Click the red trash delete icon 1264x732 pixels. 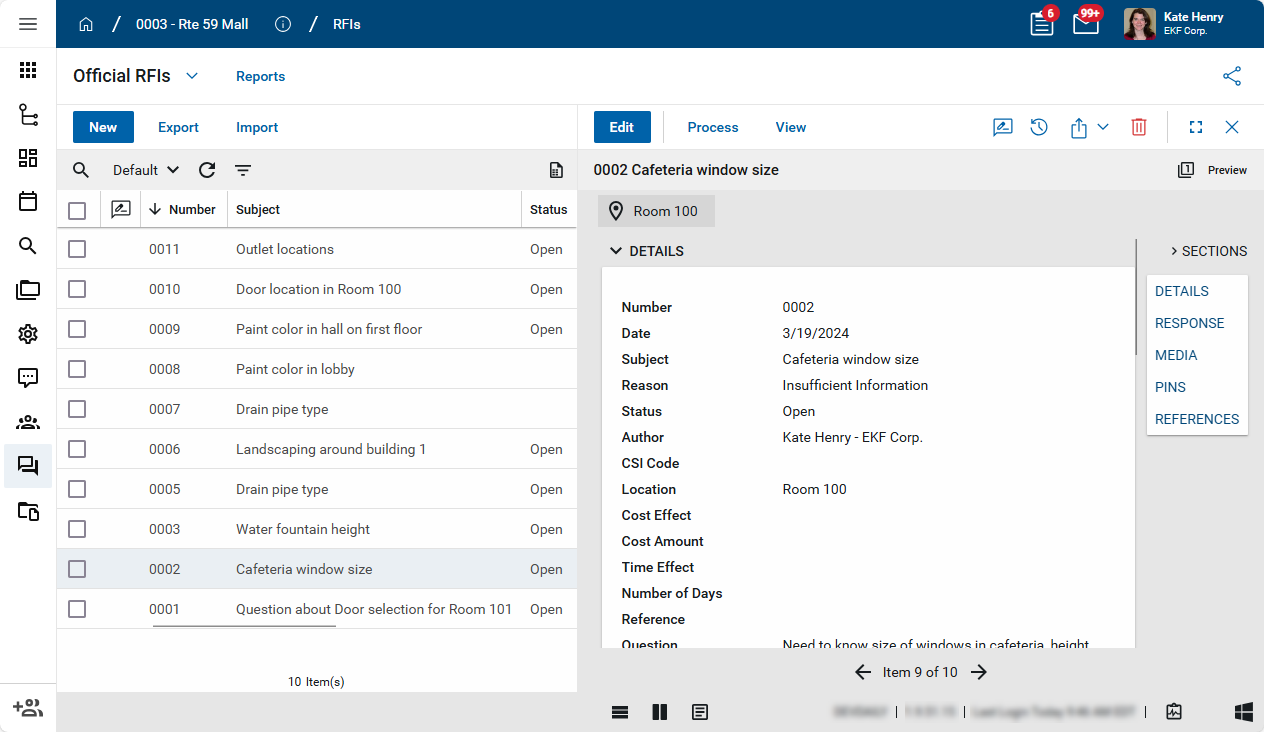point(1138,127)
